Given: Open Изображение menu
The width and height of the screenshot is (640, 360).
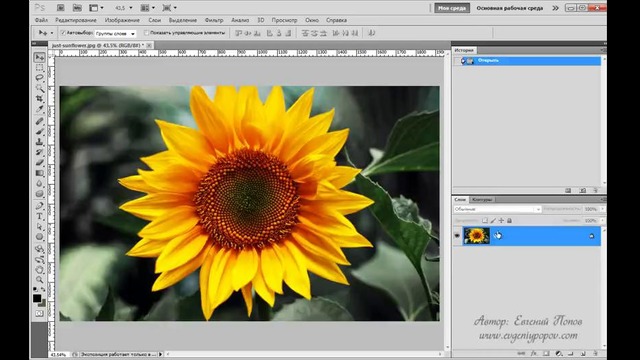Looking at the screenshot, I should 122,20.
